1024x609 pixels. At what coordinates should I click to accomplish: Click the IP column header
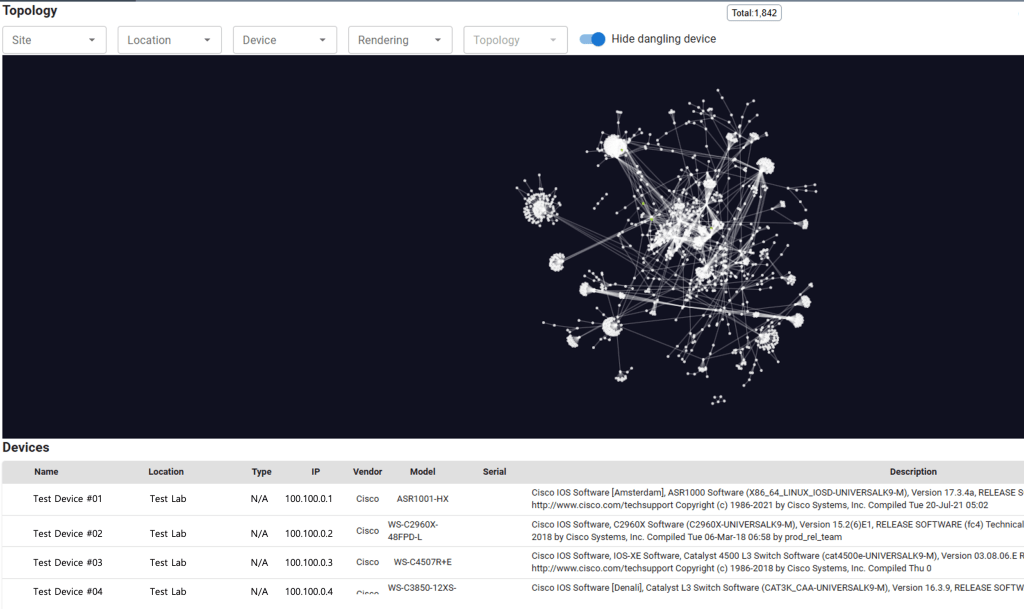pyautogui.click(x=315, y=472)
